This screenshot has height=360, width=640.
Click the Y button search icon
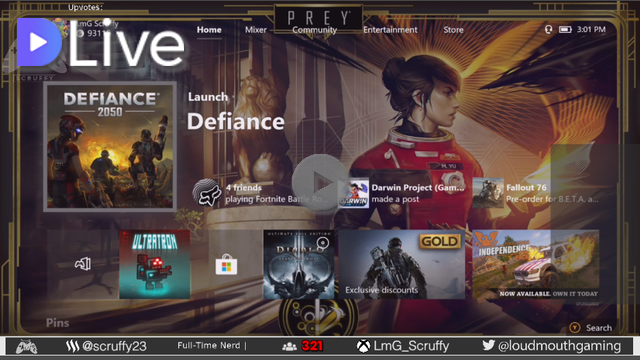(x=575, y=327)
